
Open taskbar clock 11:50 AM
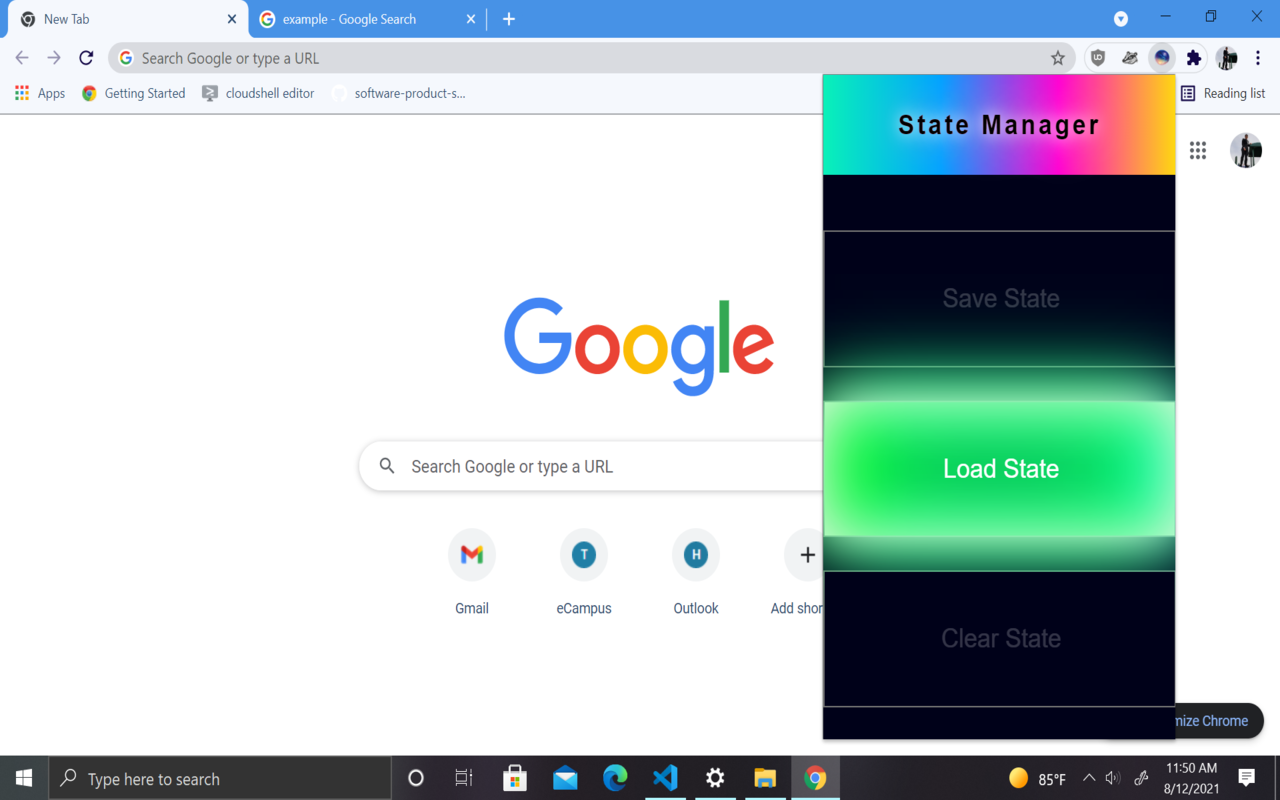(1192, 778)
